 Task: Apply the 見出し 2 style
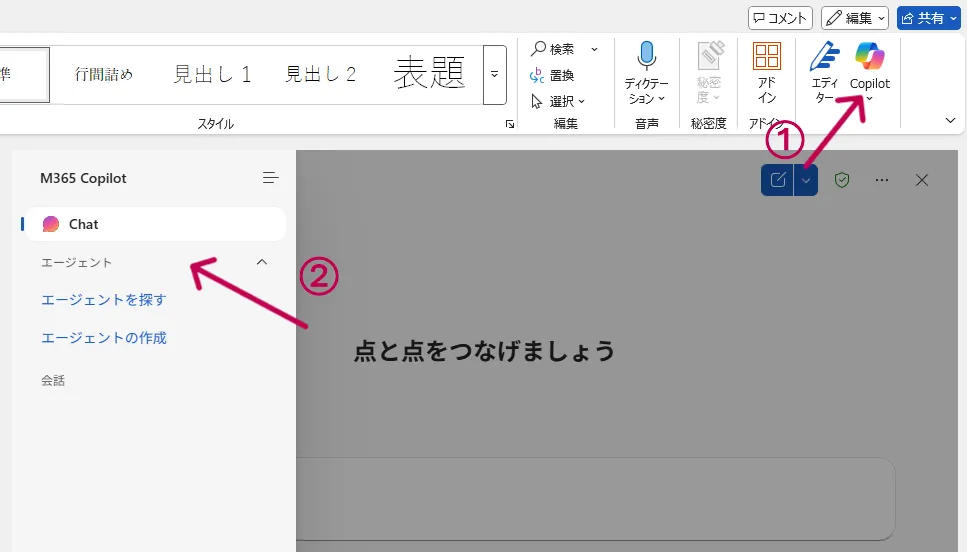point(320,75)
